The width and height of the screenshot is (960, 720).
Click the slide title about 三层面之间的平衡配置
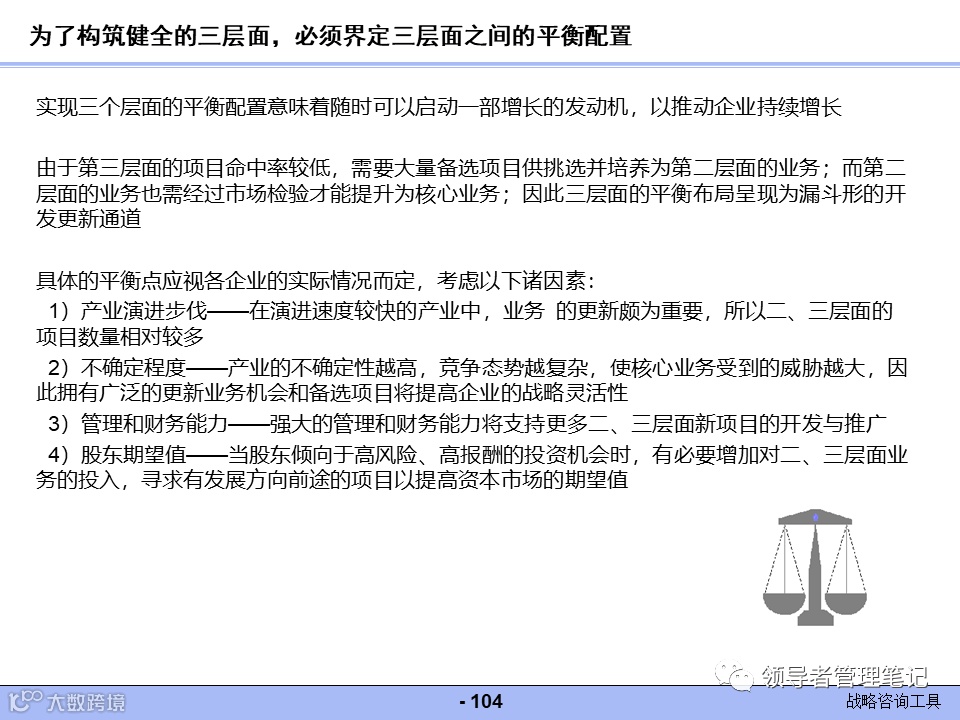(331, 36)
